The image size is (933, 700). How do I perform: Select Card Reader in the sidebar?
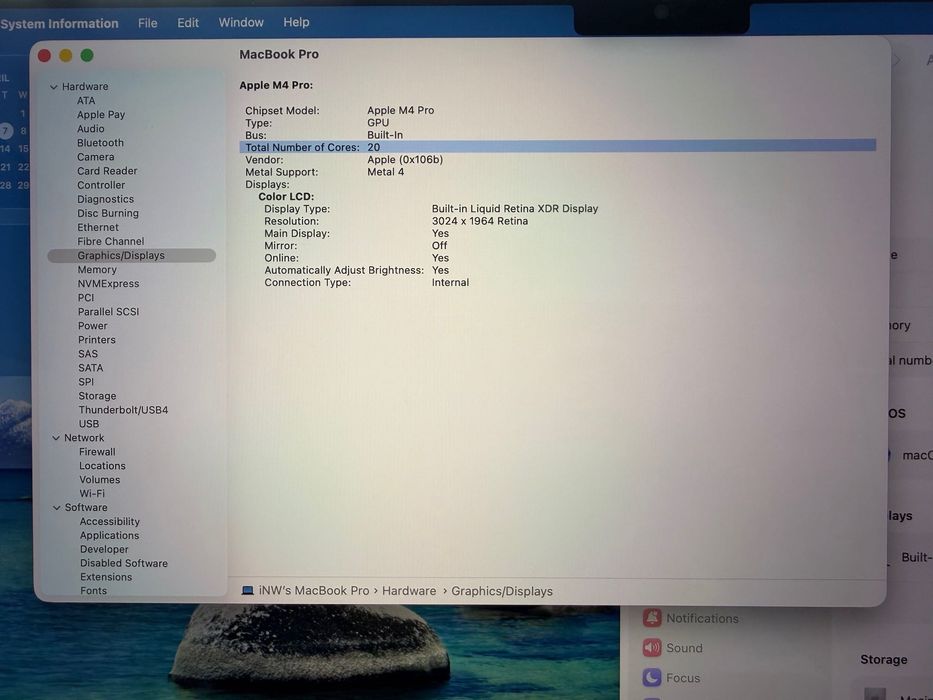pos(107,171)
